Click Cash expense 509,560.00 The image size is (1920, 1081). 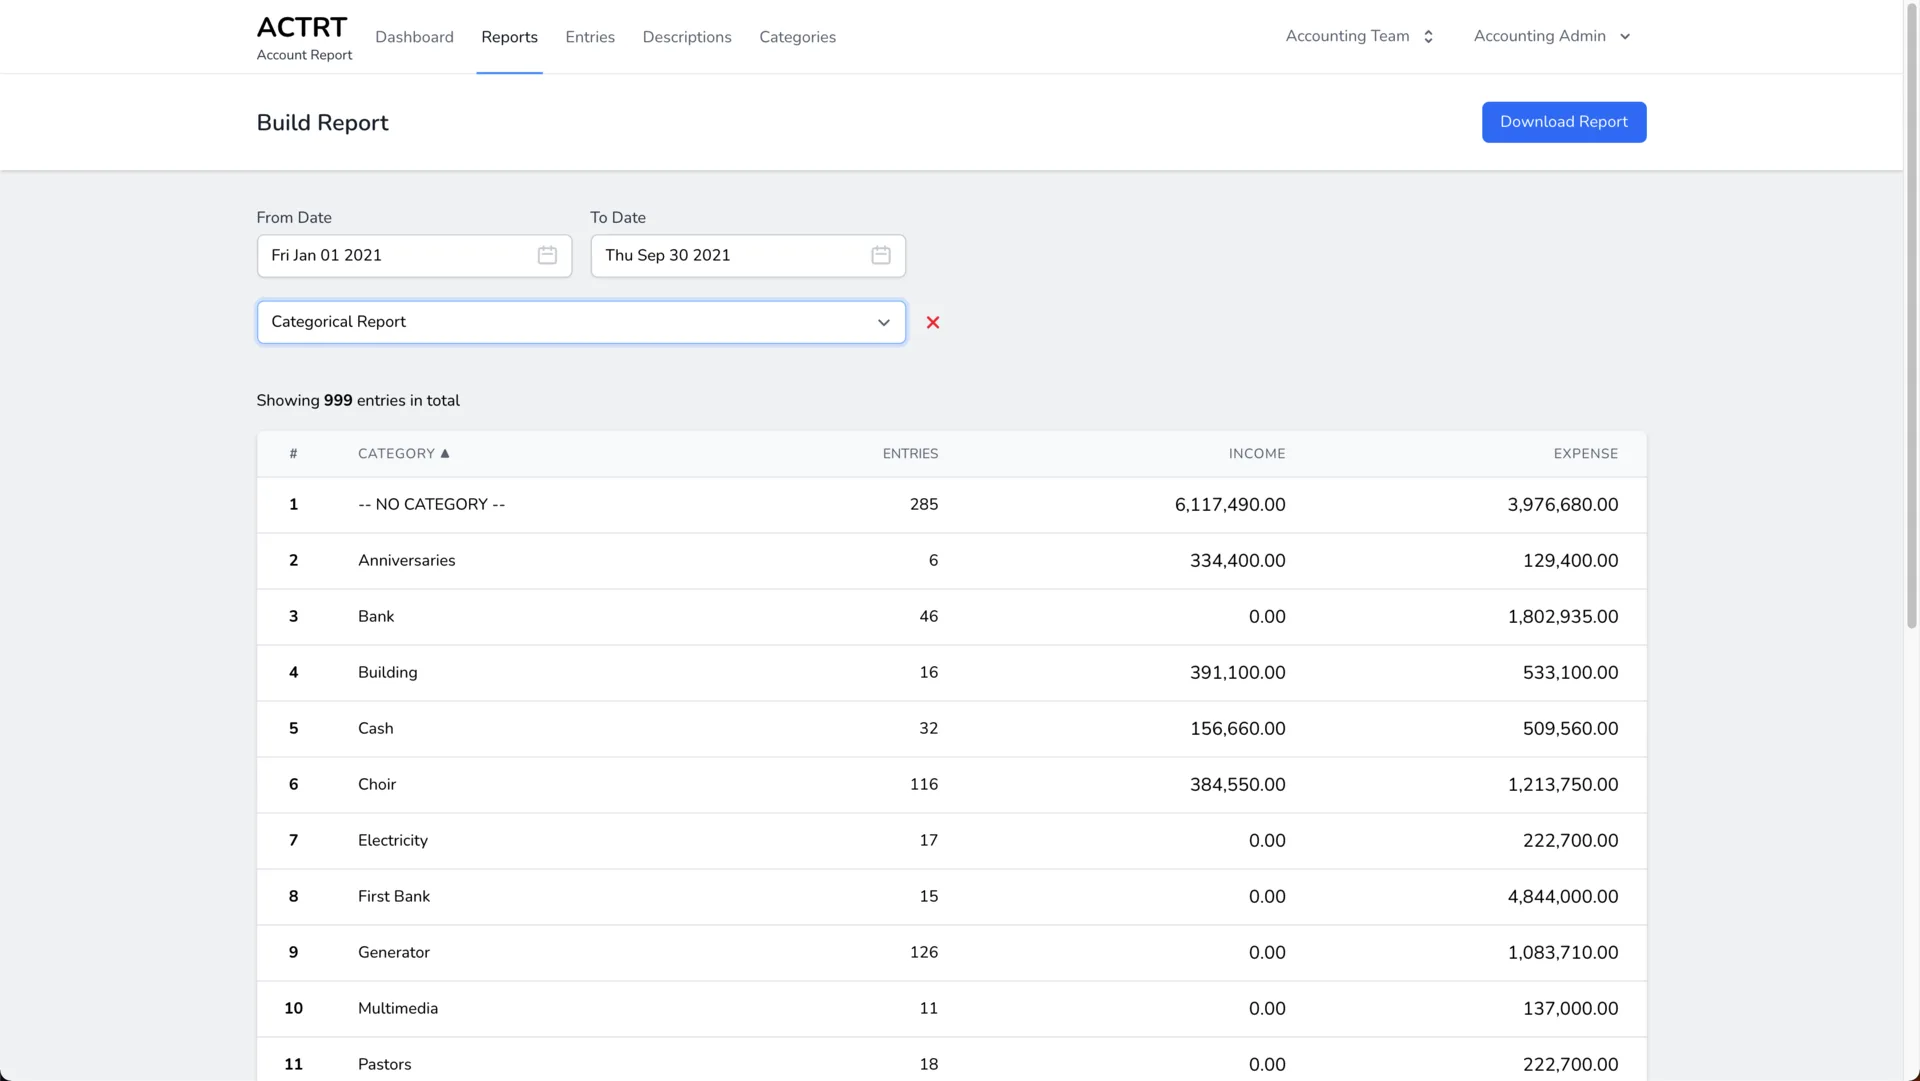(1570, 729)
